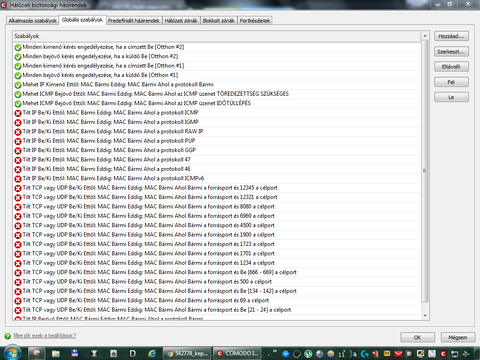480x360 pixels.
Task: Click red block icon of protokoll GGP rule
Action: point(18,151)
